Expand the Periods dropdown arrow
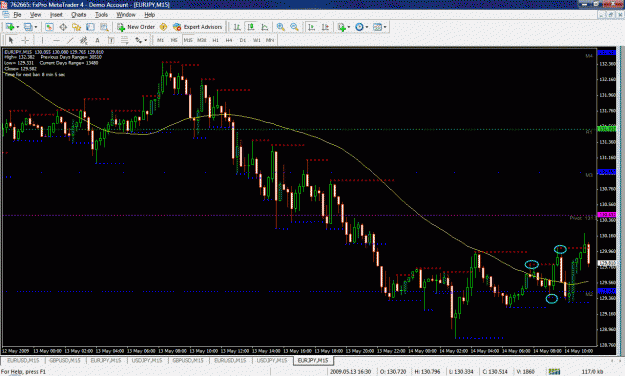Image resolution: width=625 pixels, height=376 pixels. point(367,27)
